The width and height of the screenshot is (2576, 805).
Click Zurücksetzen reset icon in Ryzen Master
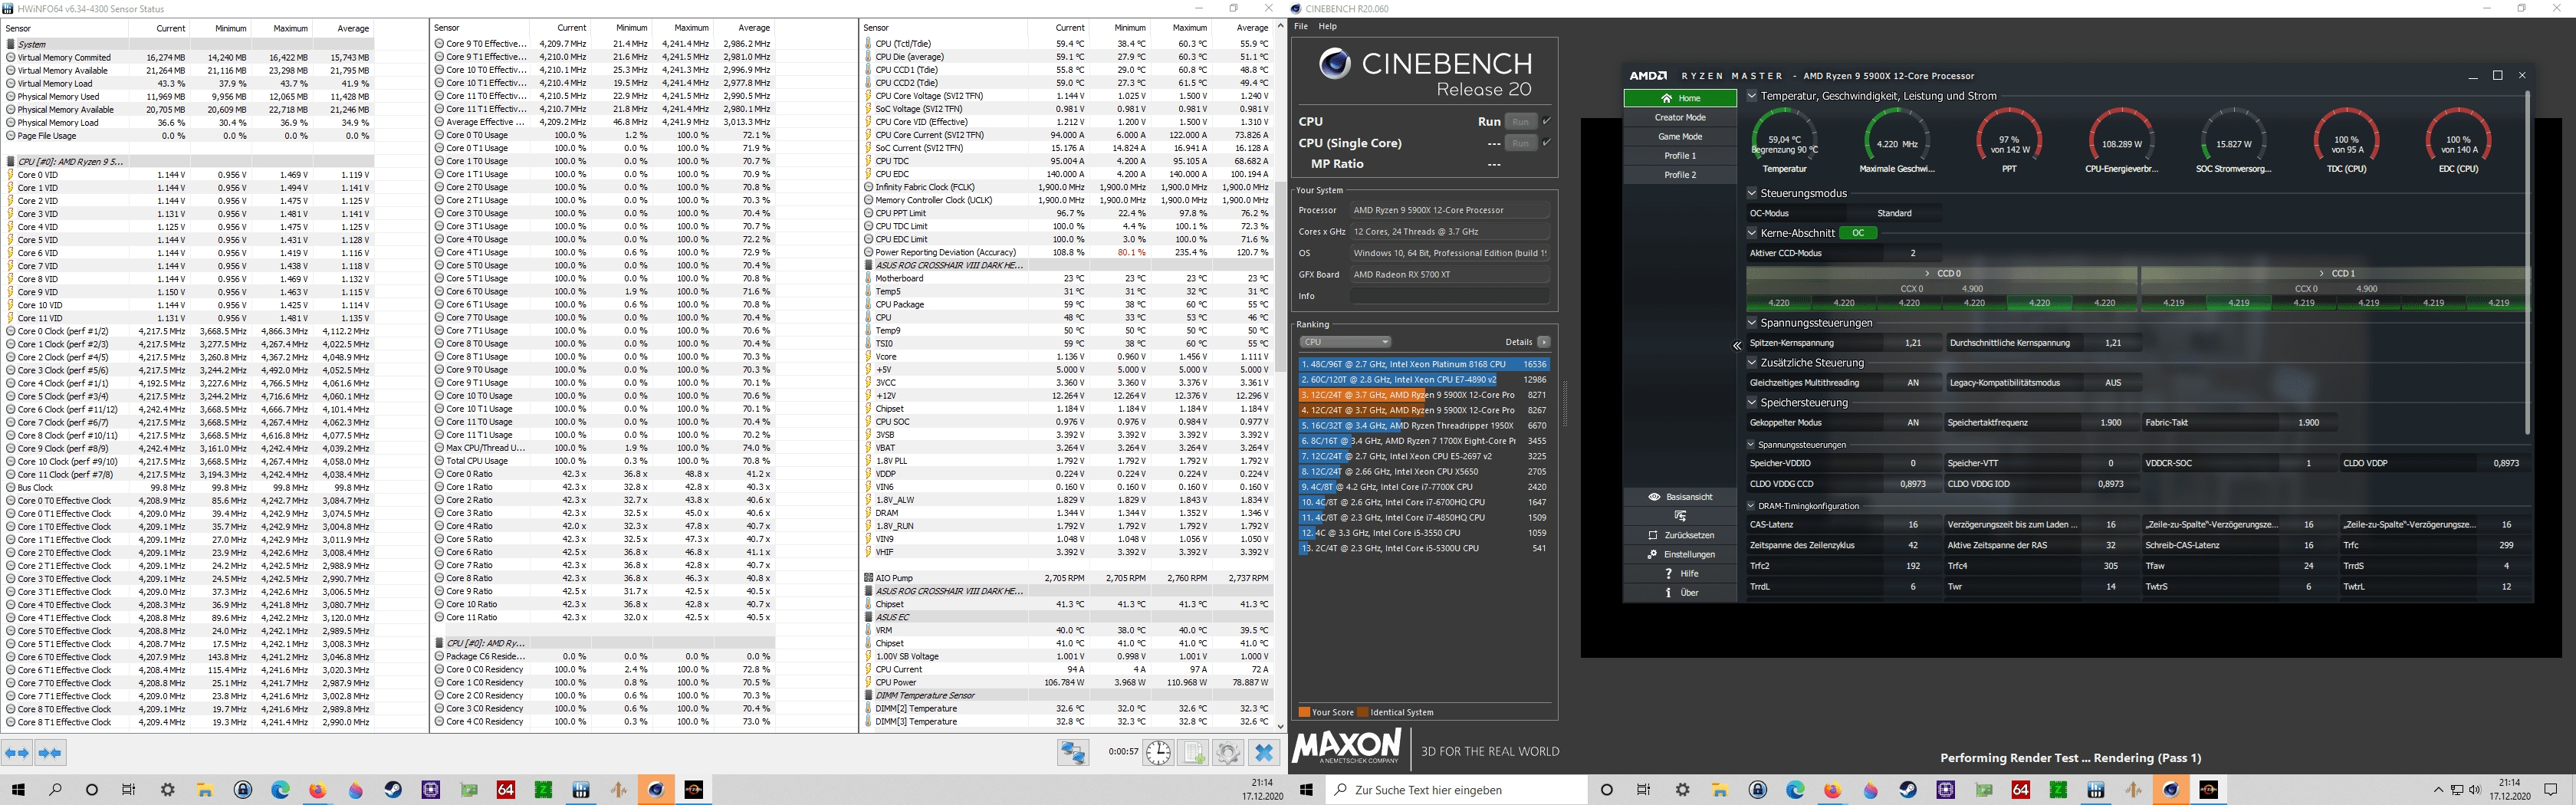point(1652,535)
